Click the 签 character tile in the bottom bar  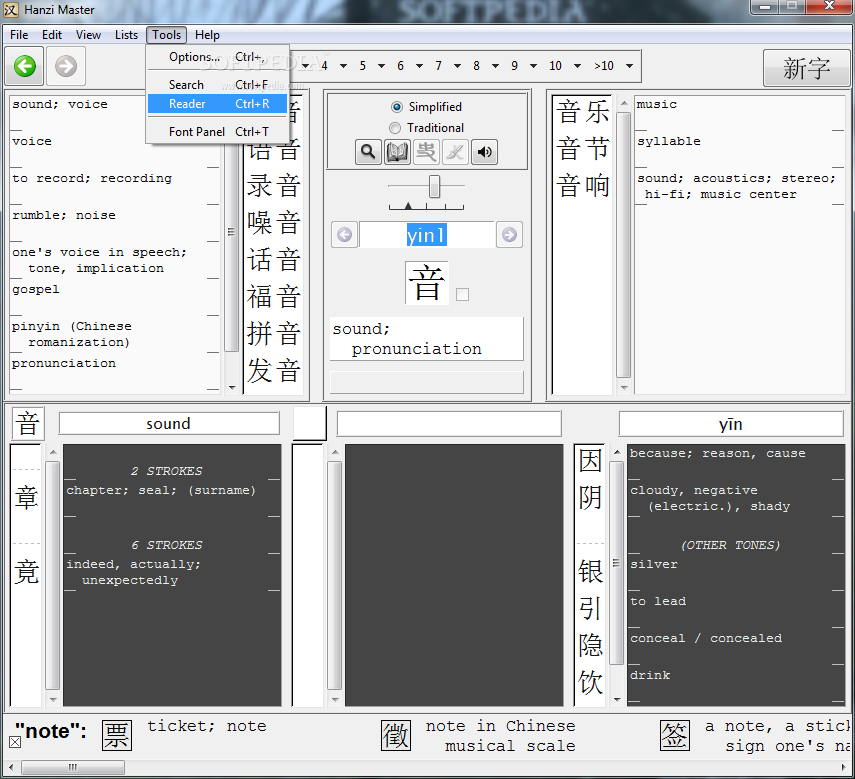[675, 735]
